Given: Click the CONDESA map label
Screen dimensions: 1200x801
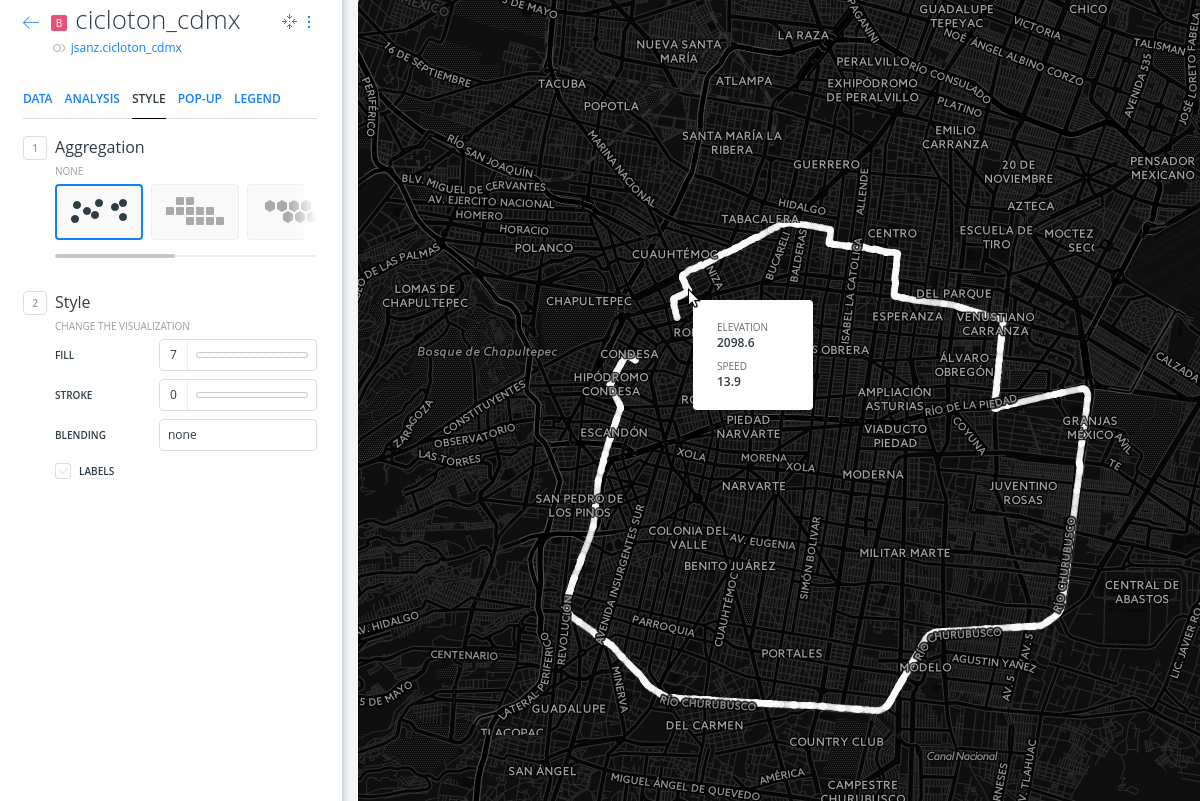Looking at the screenshot, I should (x=629, y=354).
